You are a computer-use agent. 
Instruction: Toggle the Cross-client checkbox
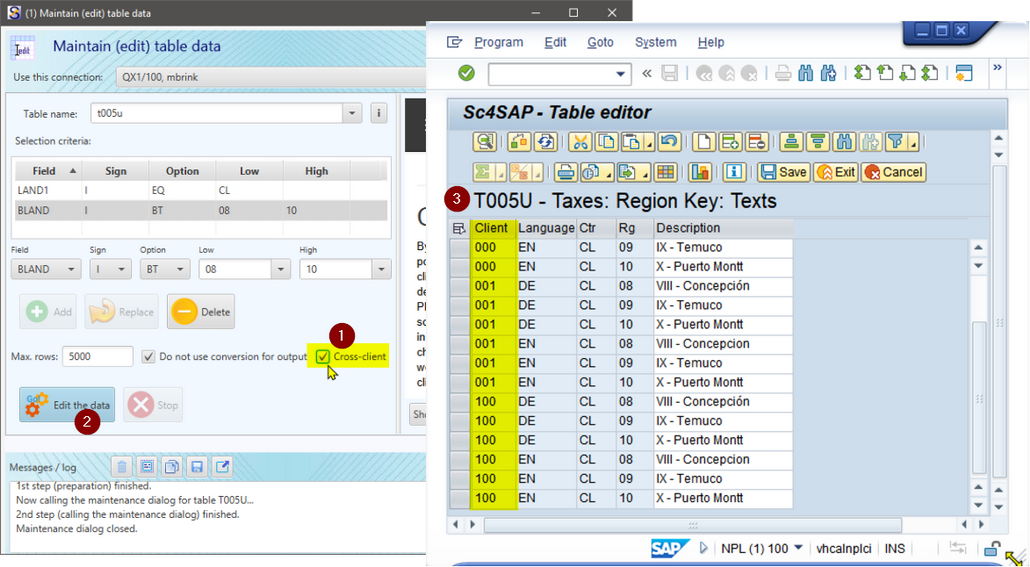[x=323, y=356]
